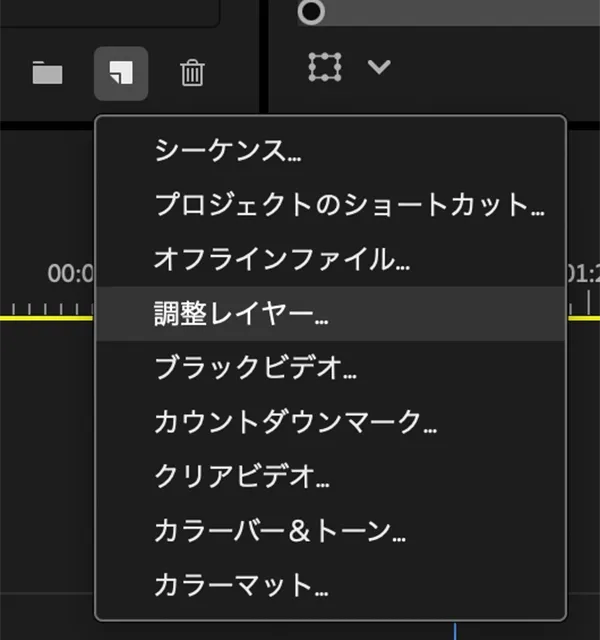Image resolution: width=600 pixels, height=640 pixels.
Task: Select カウントダウンマーク... option
Action: click(330, 422)
